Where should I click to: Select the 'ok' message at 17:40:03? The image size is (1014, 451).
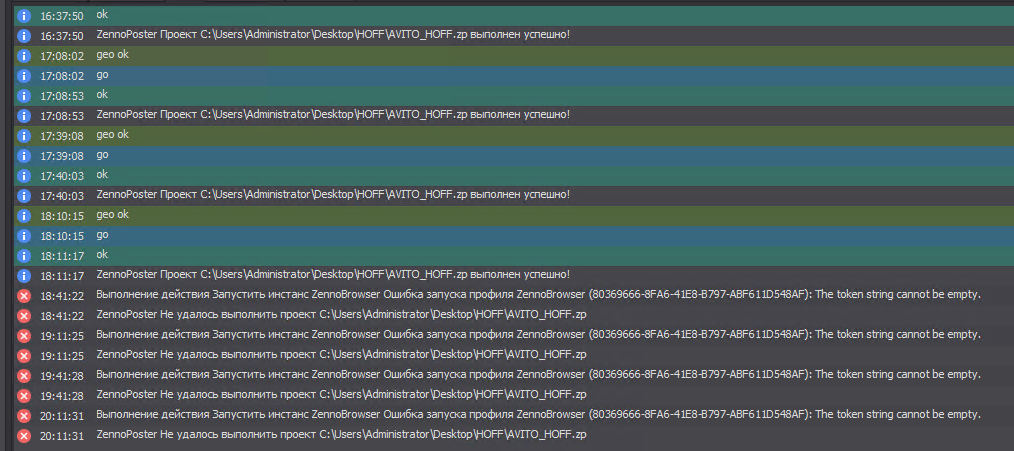(102, 175)
